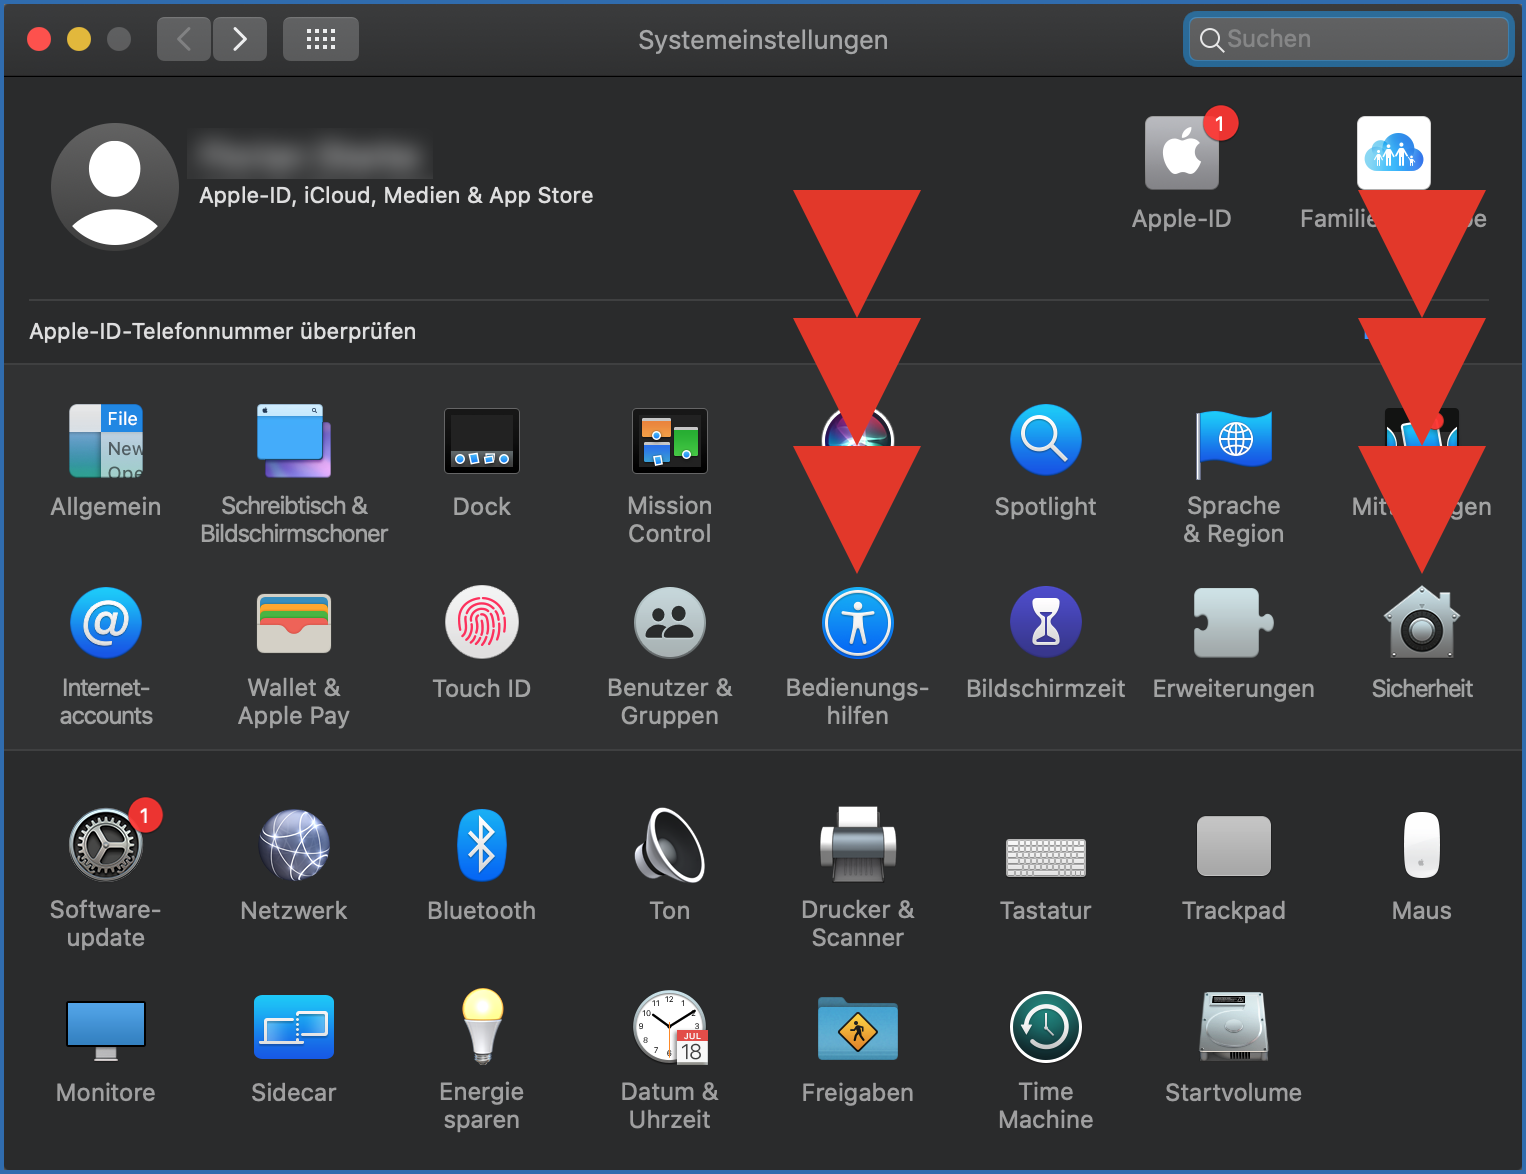Open Softwareupdate settings
Screen dimensions: 1526x1174
coord(106,846)
